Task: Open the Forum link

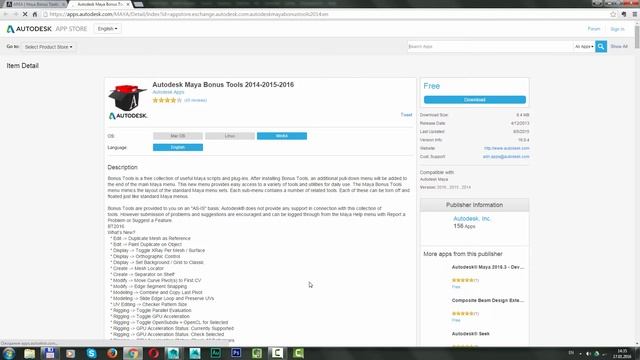Action: point(594,29)
